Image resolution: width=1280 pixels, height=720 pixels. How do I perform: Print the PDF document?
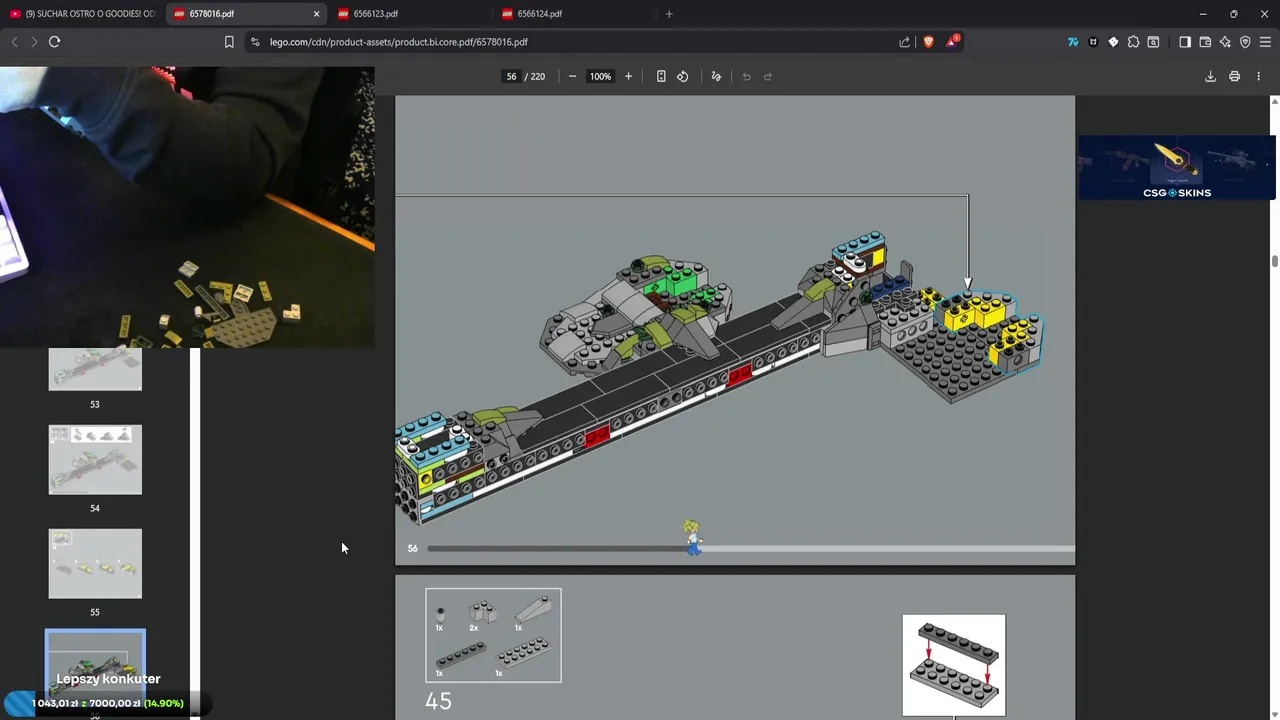click(x=1234, y=76)
